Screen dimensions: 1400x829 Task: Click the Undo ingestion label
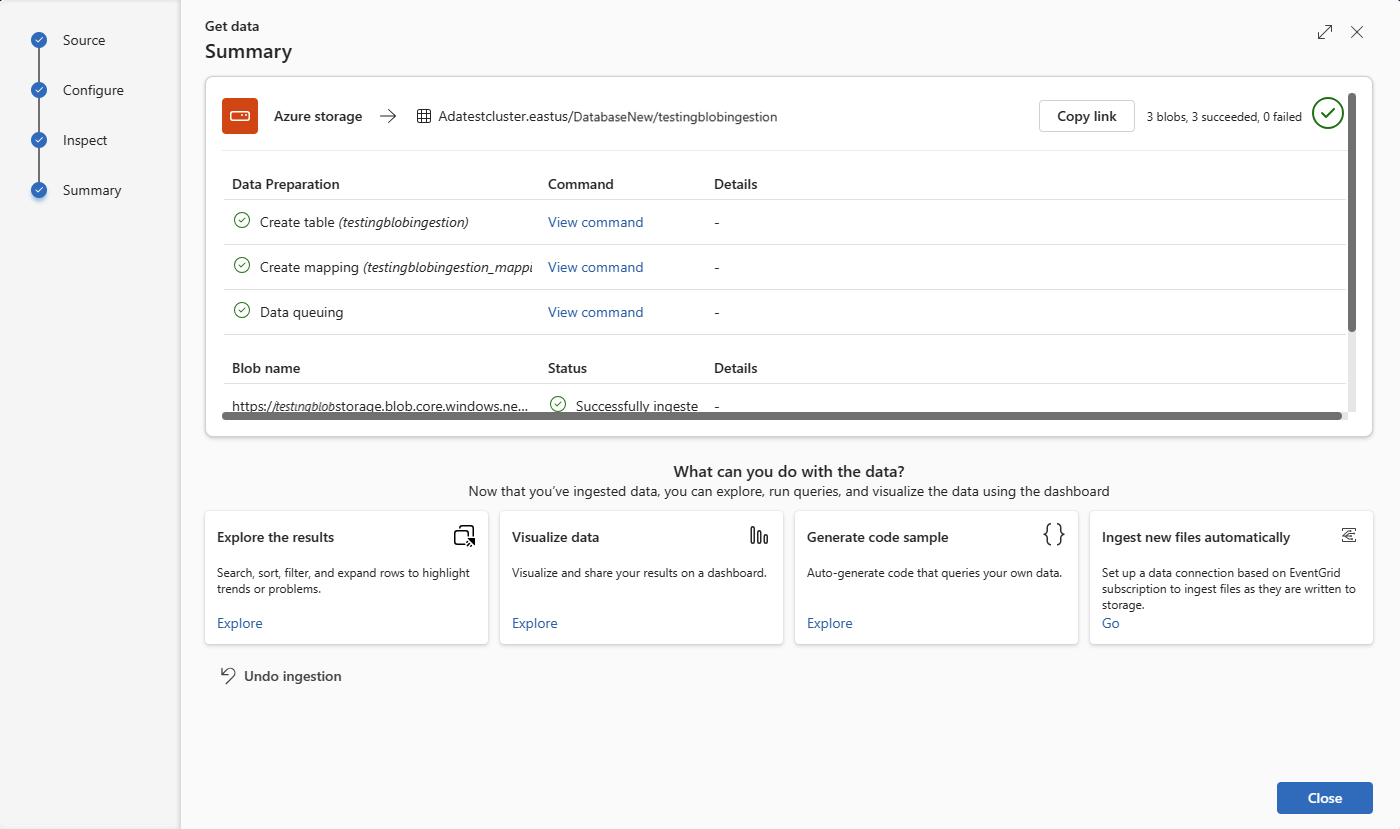pyautogui.click(x=293, y=676)
